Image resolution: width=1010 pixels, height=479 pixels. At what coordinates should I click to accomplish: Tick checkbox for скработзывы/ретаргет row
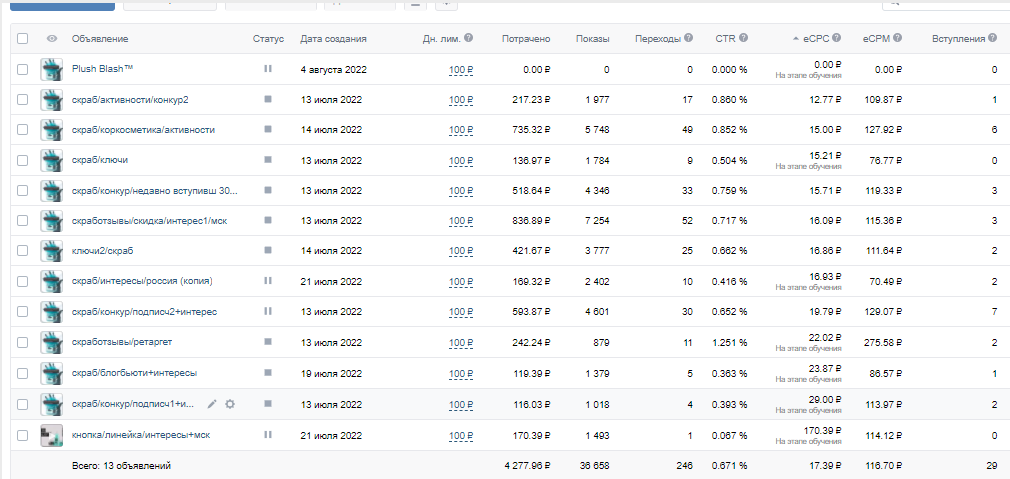23,343
